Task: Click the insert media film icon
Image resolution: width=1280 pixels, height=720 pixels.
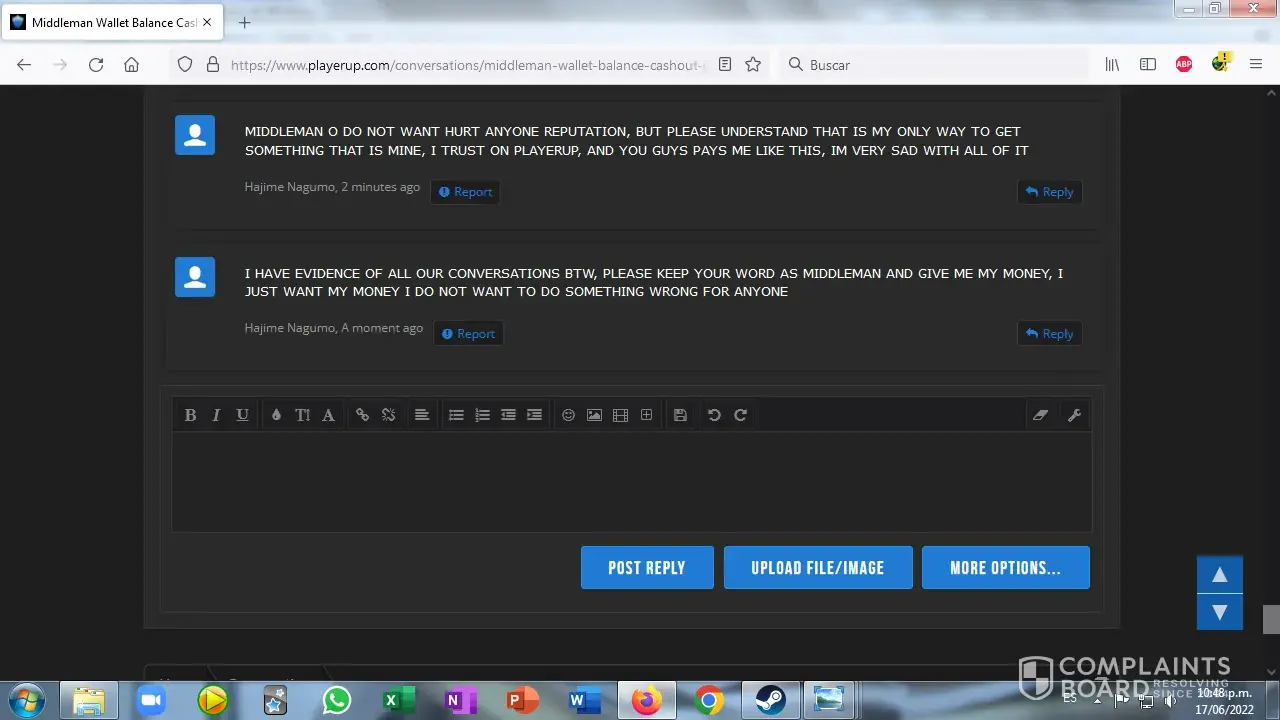Action: pyautogui.click(x=620, y=415)
